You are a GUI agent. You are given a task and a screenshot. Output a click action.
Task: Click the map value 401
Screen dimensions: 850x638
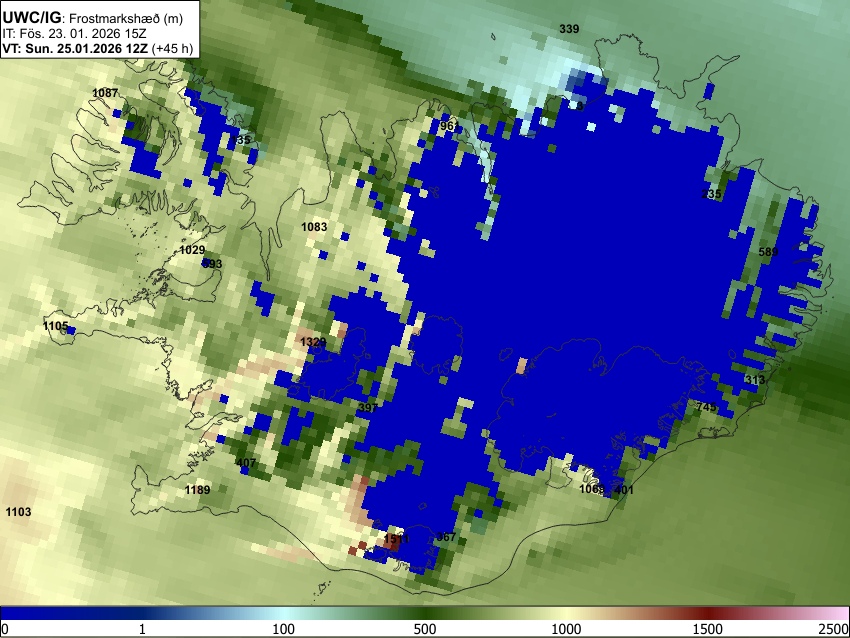[623, 490]
